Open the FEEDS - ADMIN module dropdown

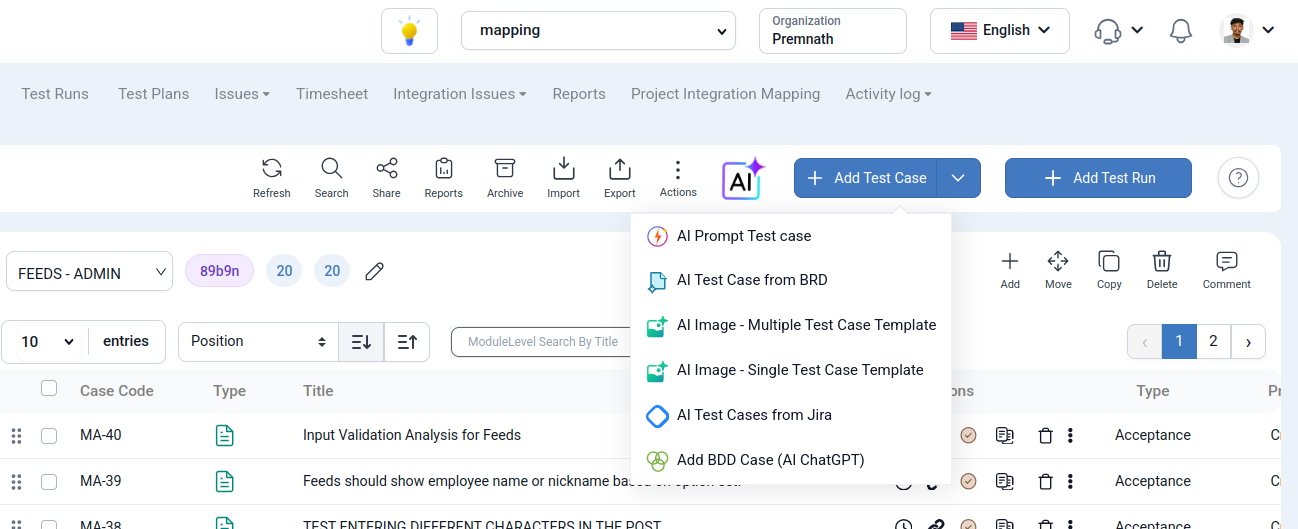tap(90, 272)
